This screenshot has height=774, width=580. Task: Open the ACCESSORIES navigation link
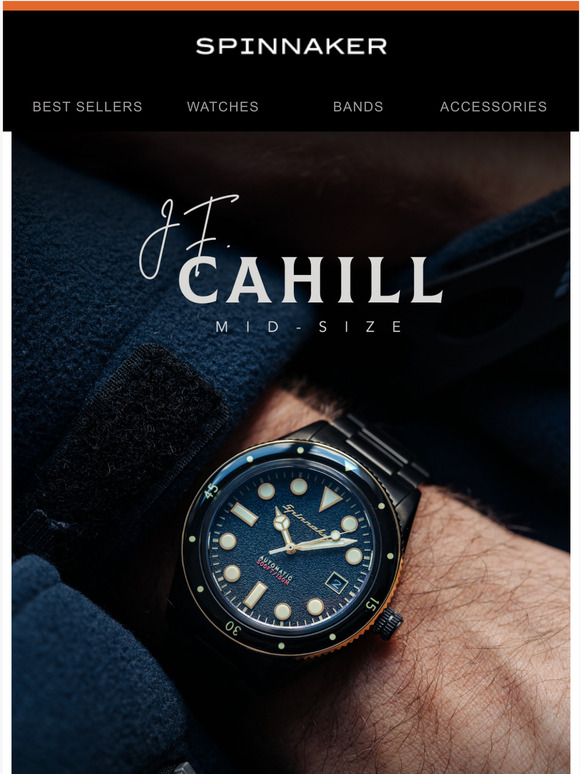pyautogui.click(x=493, y=107)
